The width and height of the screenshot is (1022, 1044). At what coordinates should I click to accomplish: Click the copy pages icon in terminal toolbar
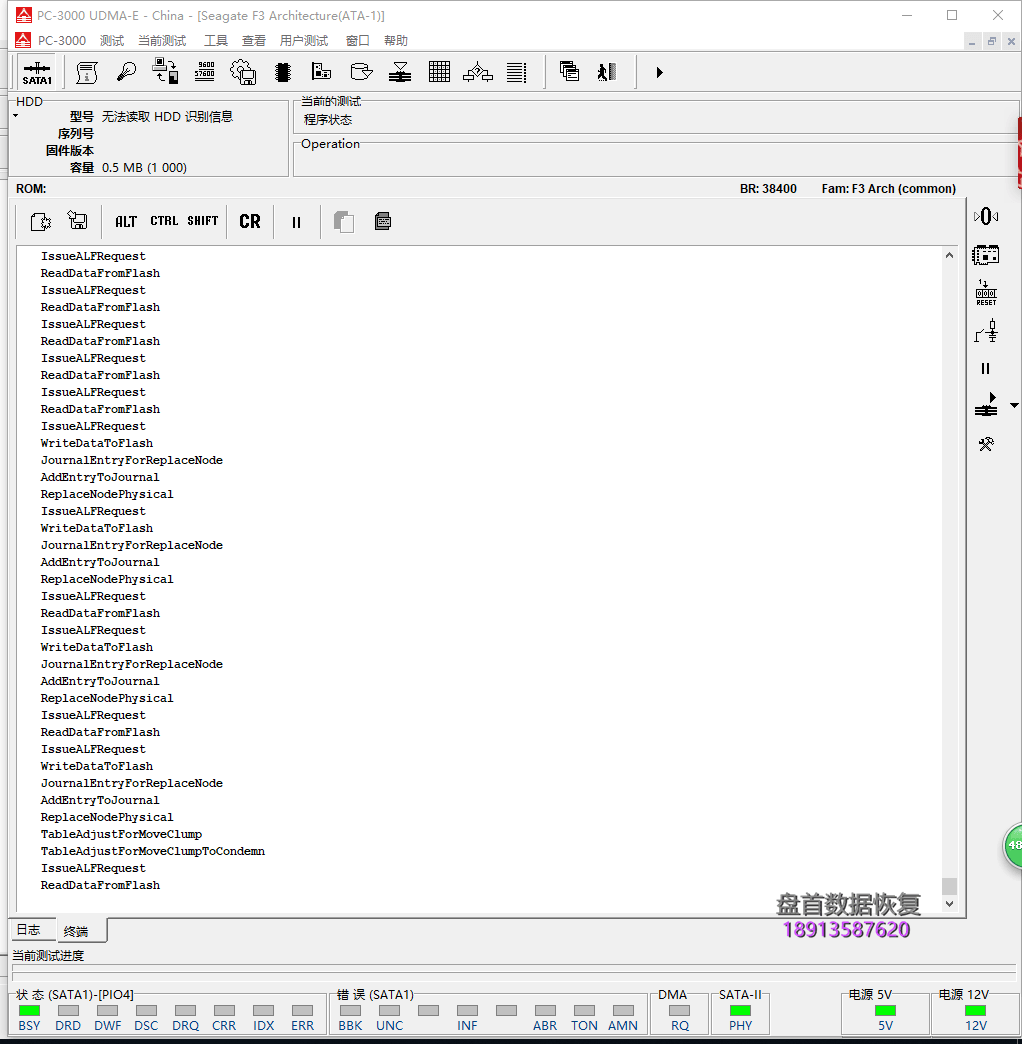click(x=344, y=222)
